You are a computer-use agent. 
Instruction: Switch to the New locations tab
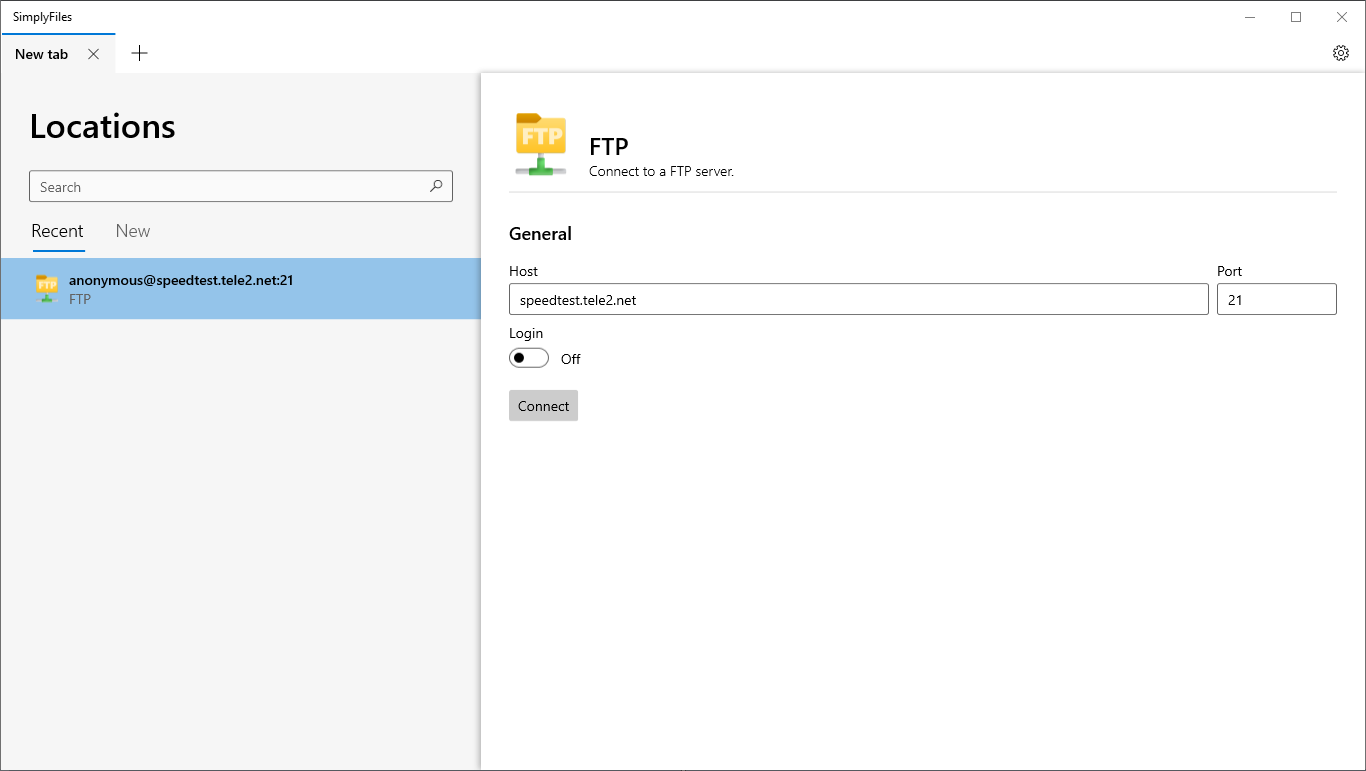(133, 231)
